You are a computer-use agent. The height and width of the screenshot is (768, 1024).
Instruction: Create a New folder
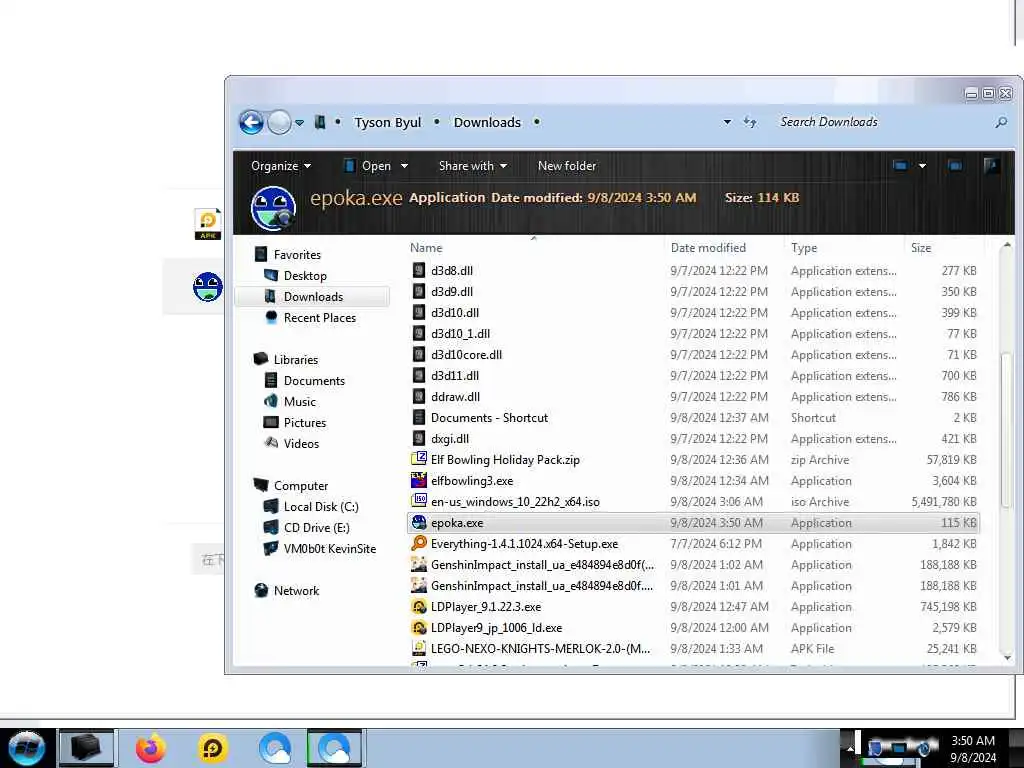(567, 166)
